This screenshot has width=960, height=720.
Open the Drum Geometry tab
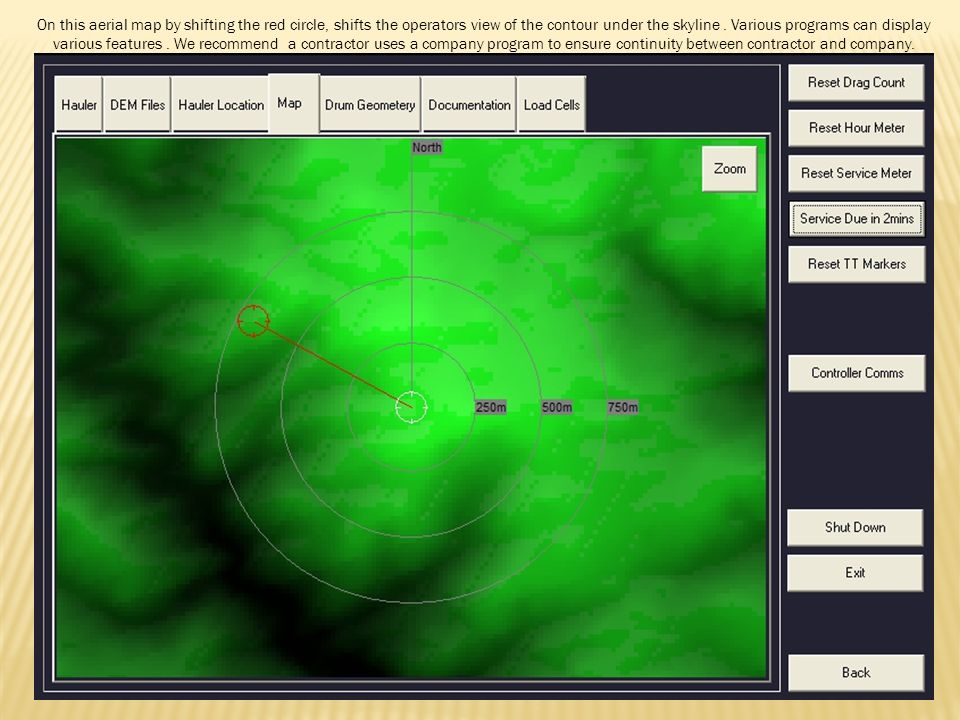click(370, 104)
